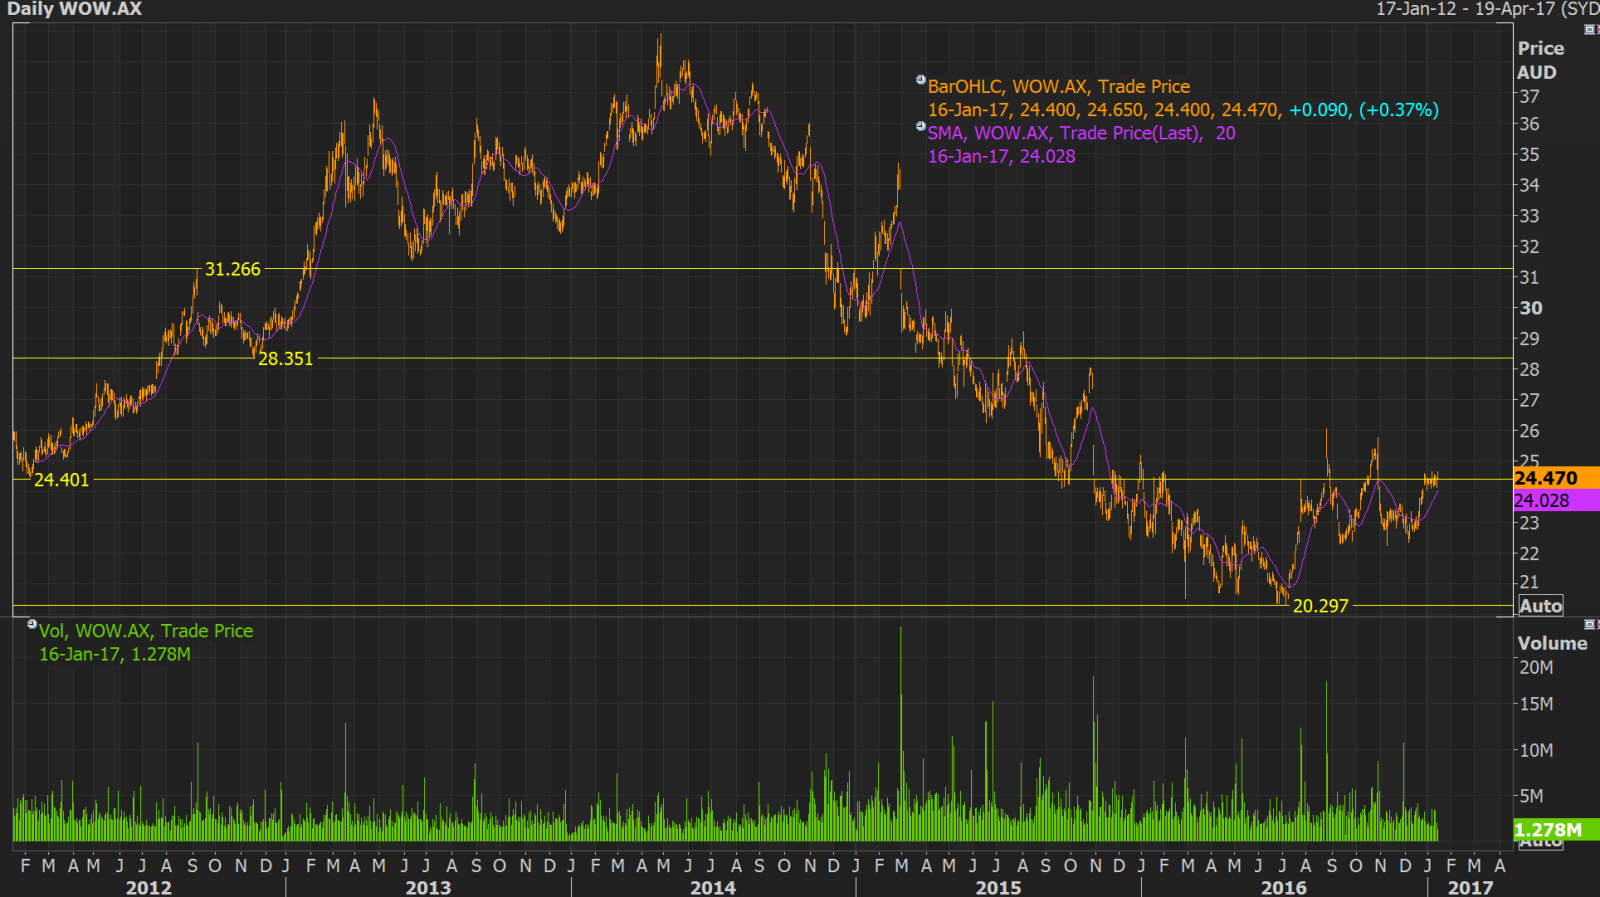Click the (+0.37%) percent change value
Viewport: 1600px width, 897px height.
click(1398, 110)
